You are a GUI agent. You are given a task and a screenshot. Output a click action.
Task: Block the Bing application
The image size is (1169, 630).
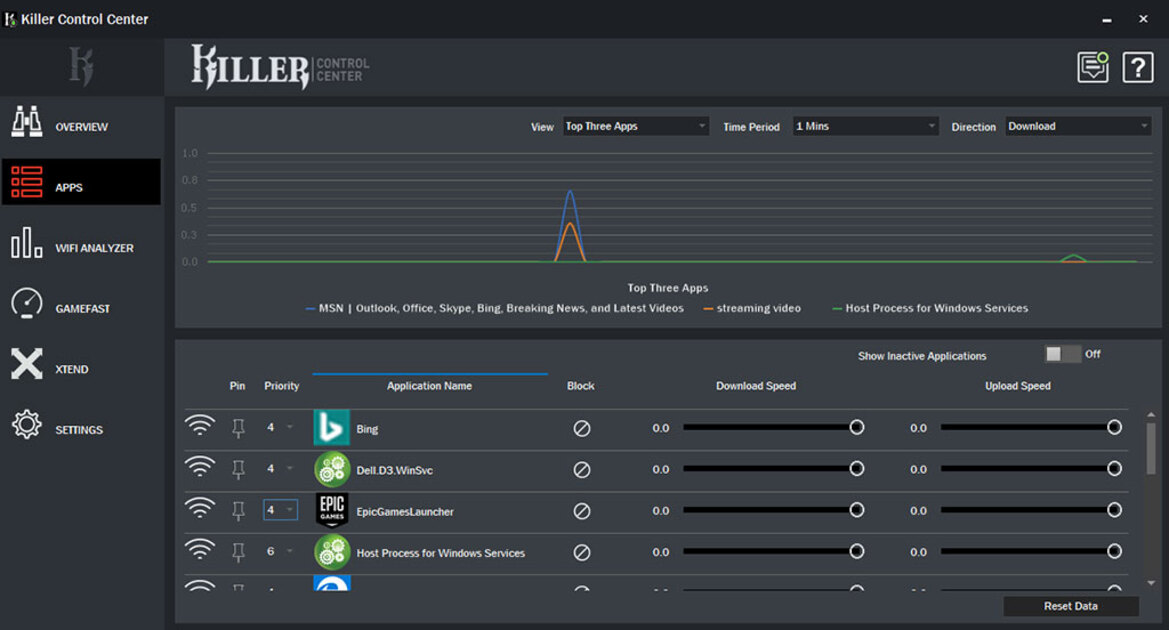click(x=582, y=428)
